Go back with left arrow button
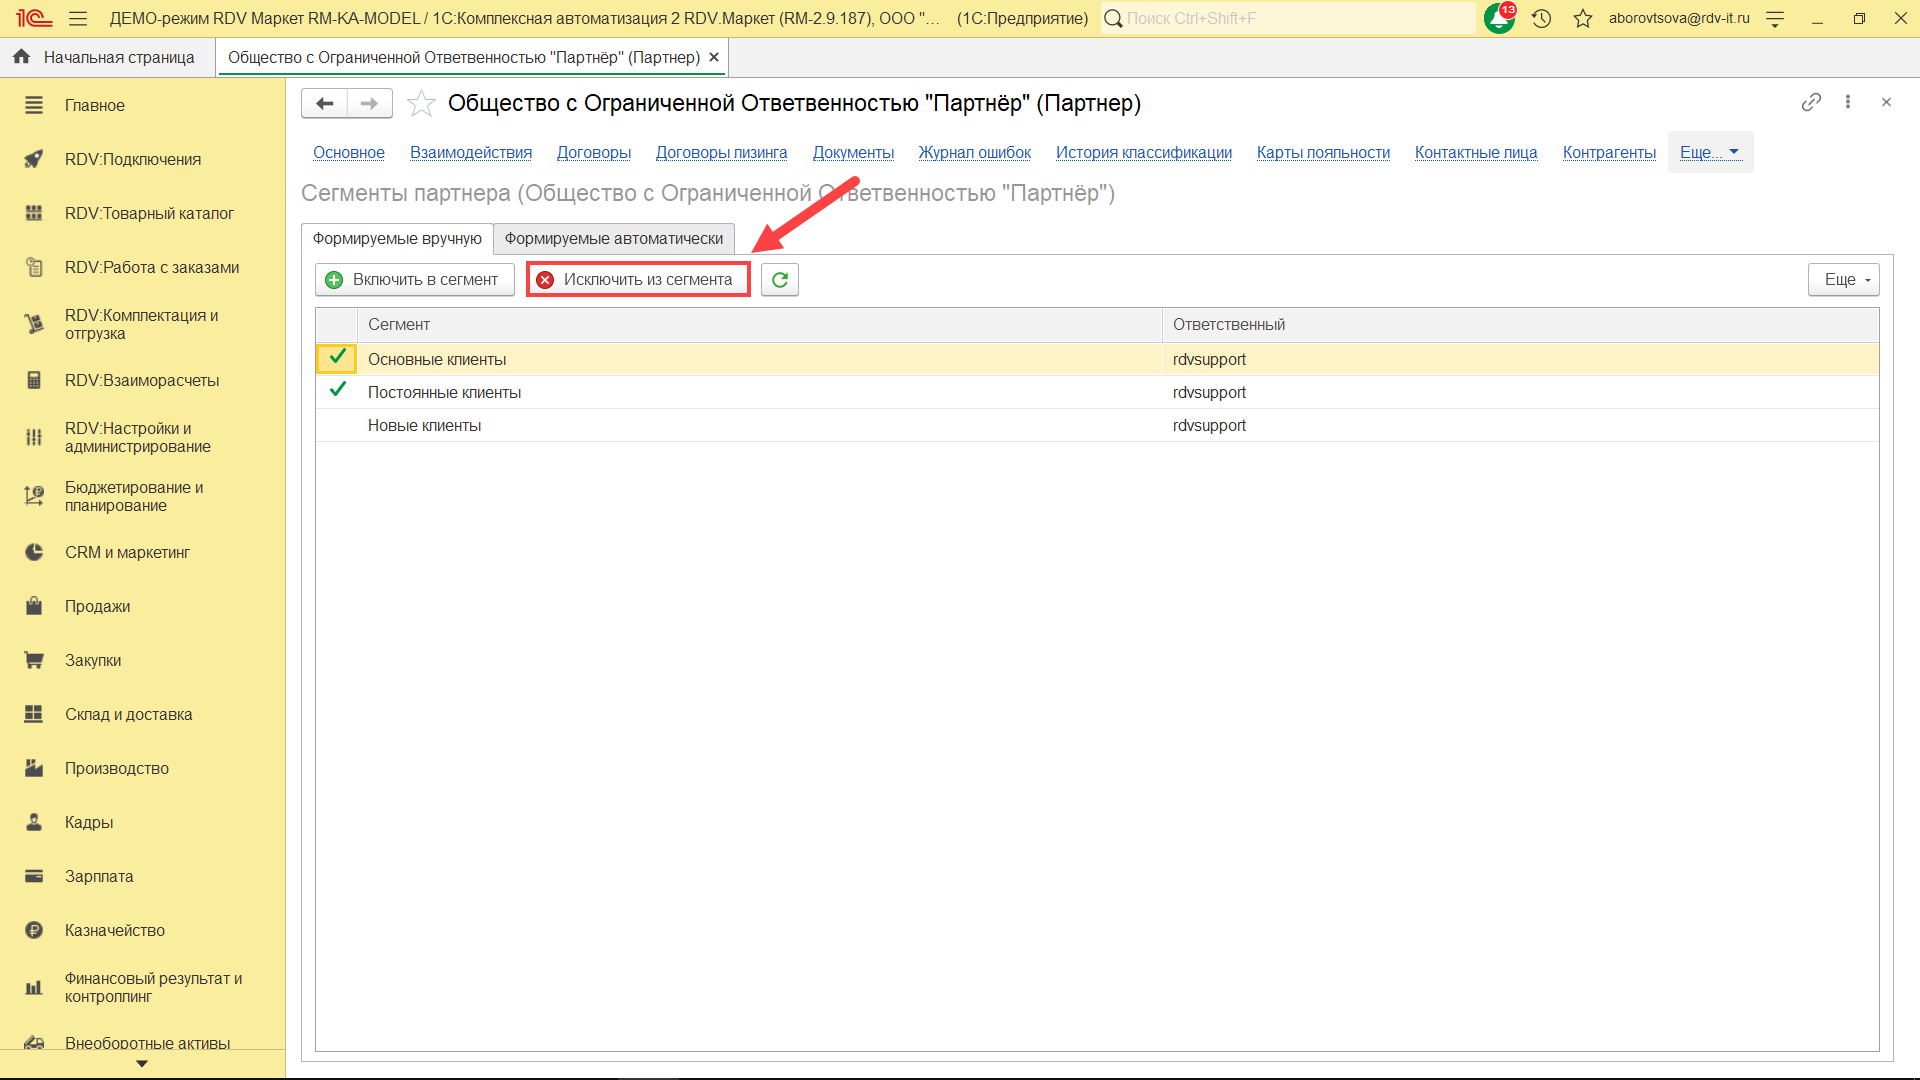The image size is (1920, 1080). [324, 103]
